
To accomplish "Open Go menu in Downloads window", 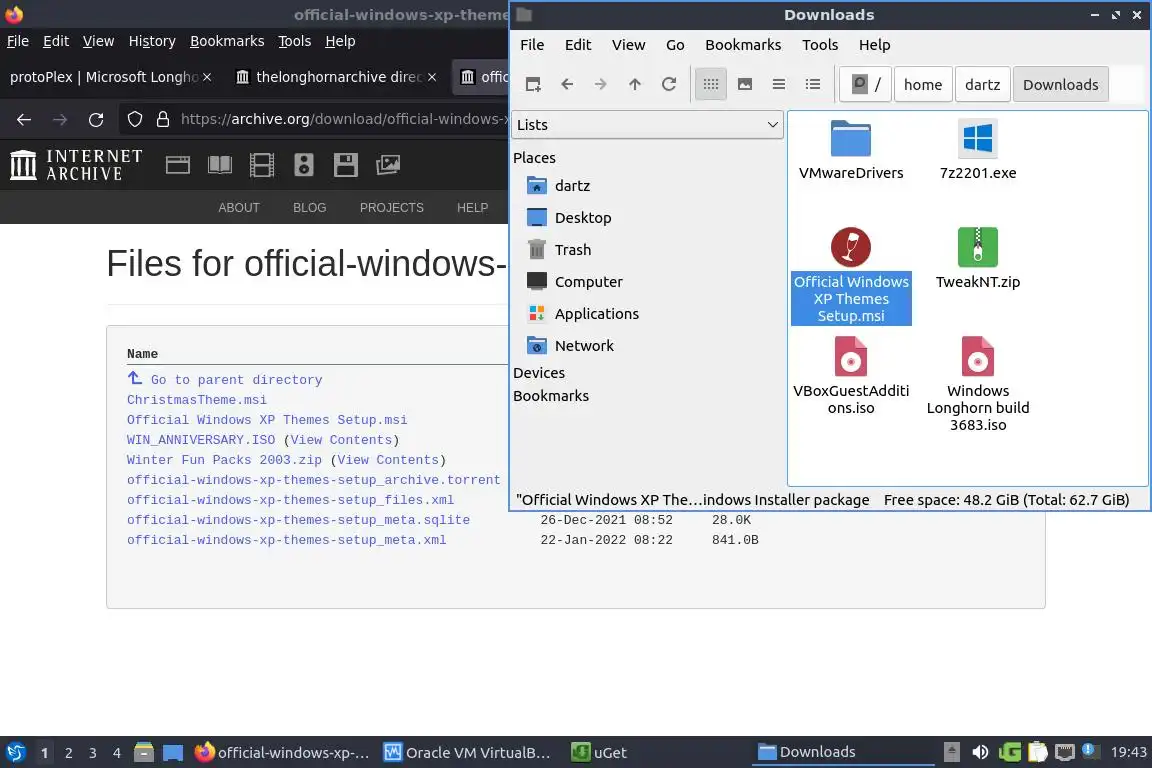I will click(674, 45).
